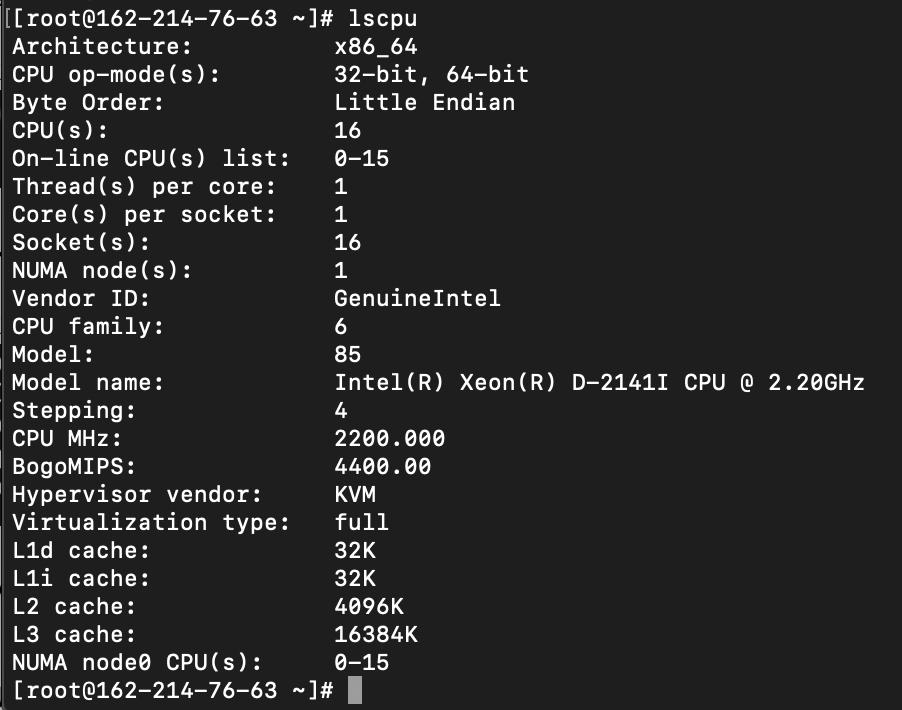
Task: Click the KVM hypervisor vendor value
Action: (x=355, y=494)
